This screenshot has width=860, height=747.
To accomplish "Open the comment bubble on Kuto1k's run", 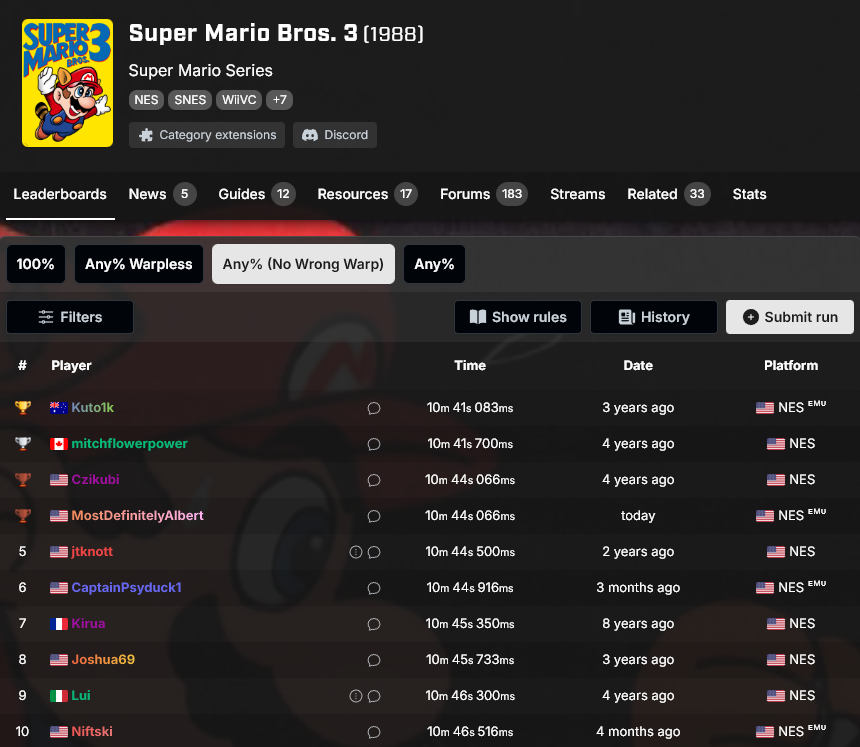I will click(x=374, y=407).
